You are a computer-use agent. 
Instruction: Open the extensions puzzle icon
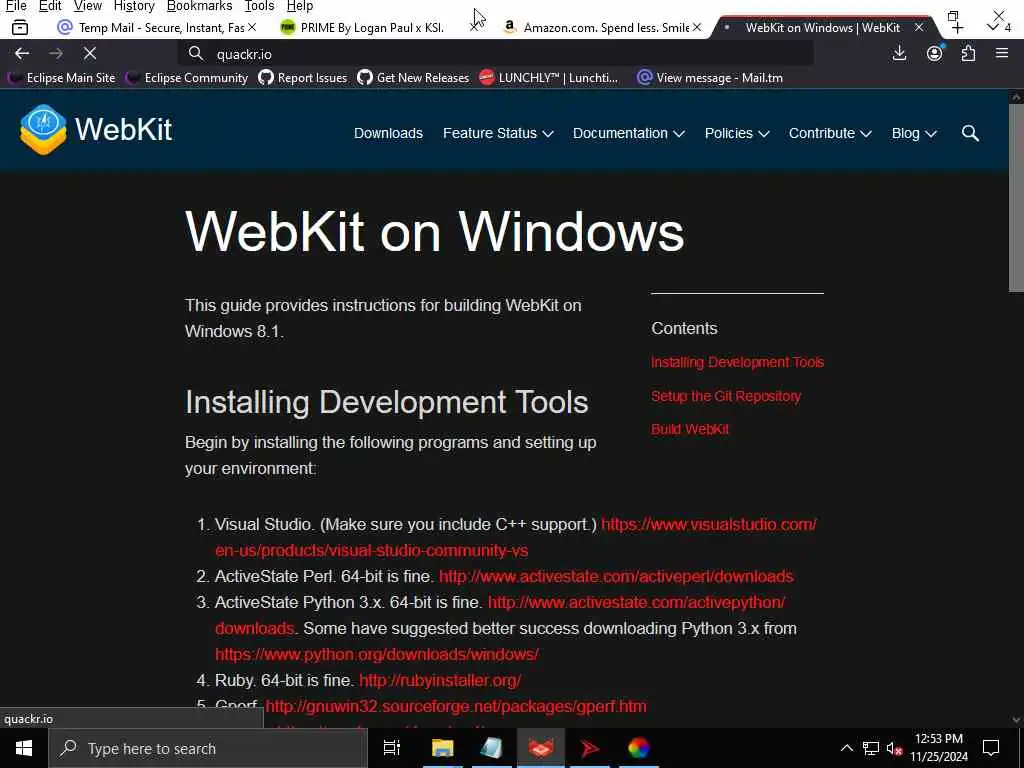[x=968, y=53]
